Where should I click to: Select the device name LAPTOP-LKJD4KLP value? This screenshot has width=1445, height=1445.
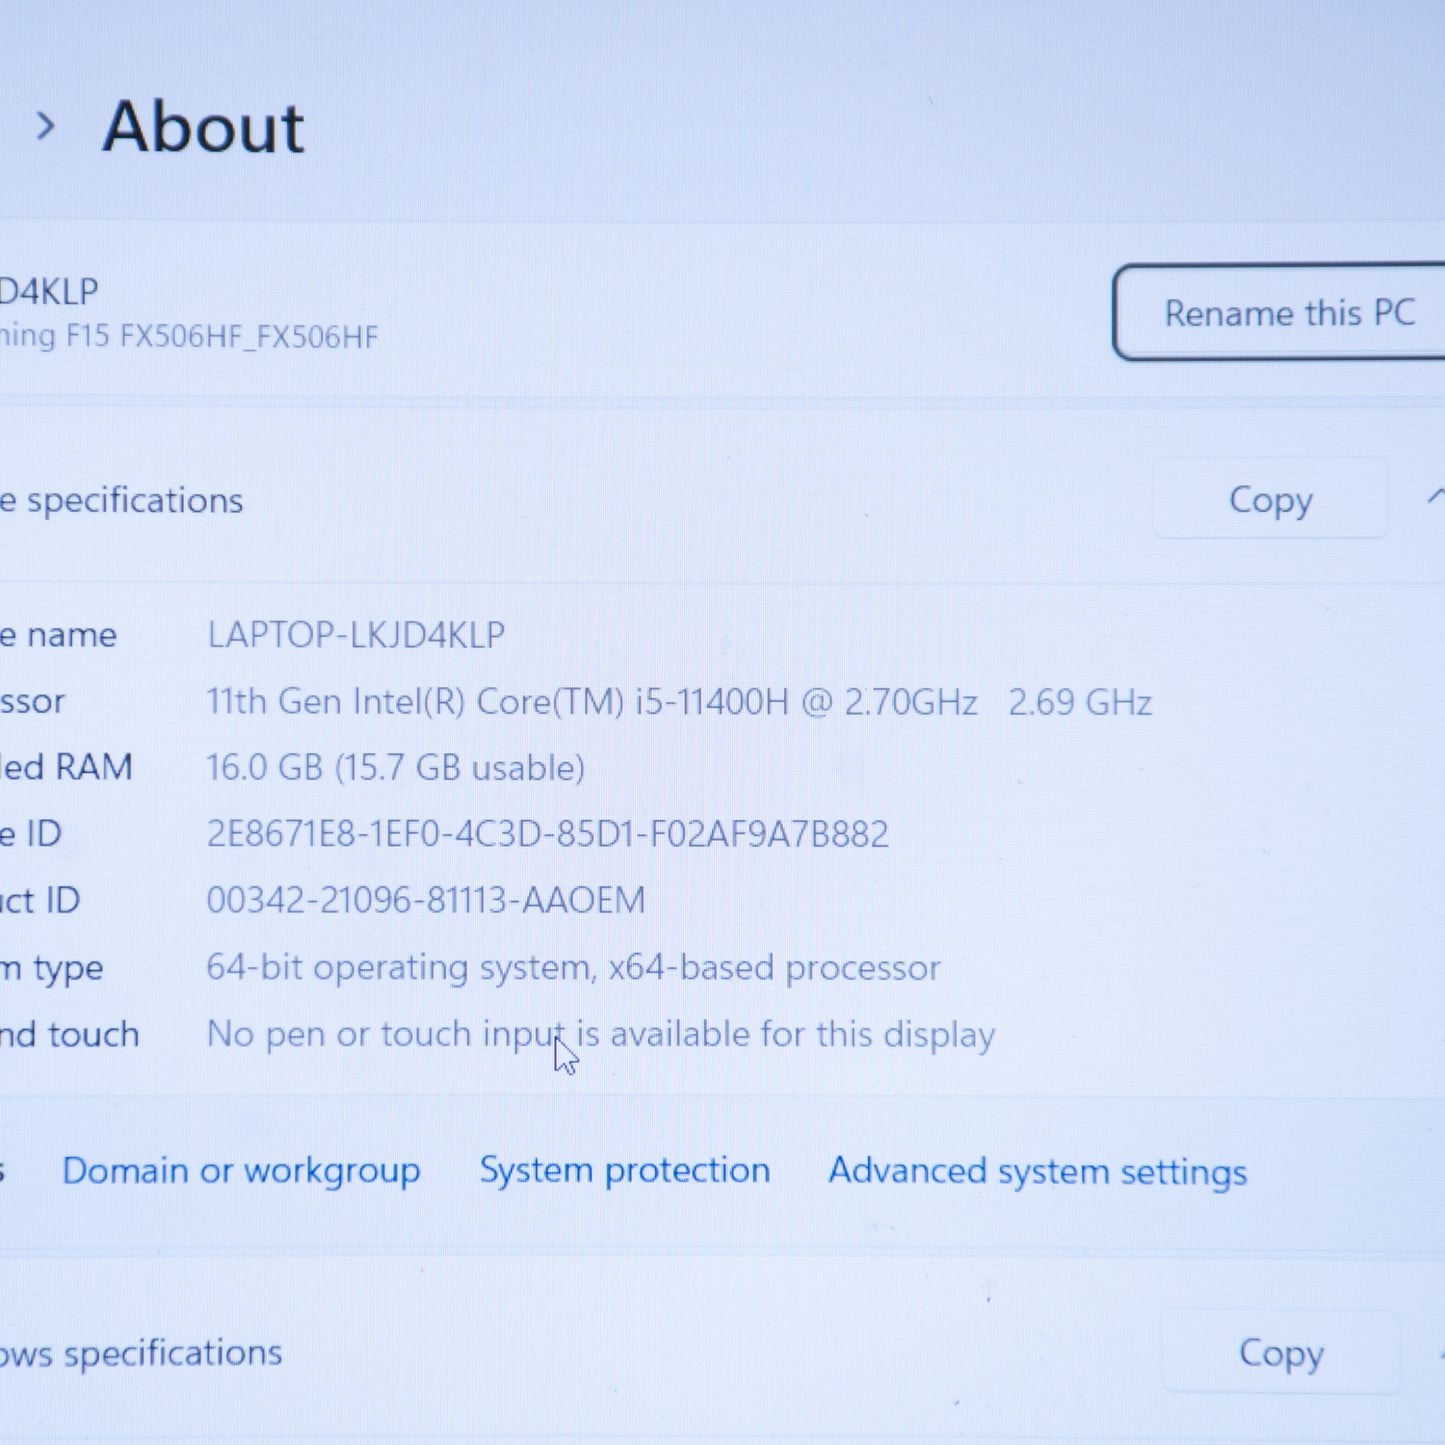click(x=355, y=635)
